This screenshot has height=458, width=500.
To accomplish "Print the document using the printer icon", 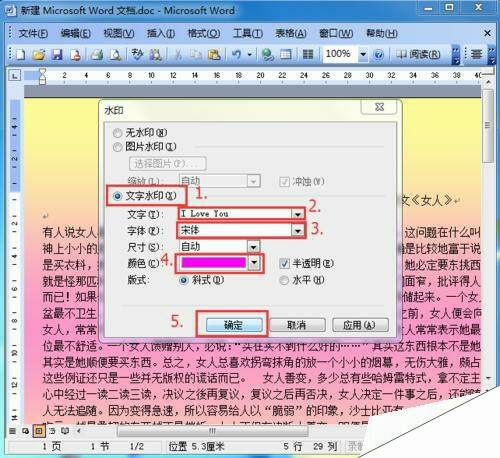I will (97, 54).
